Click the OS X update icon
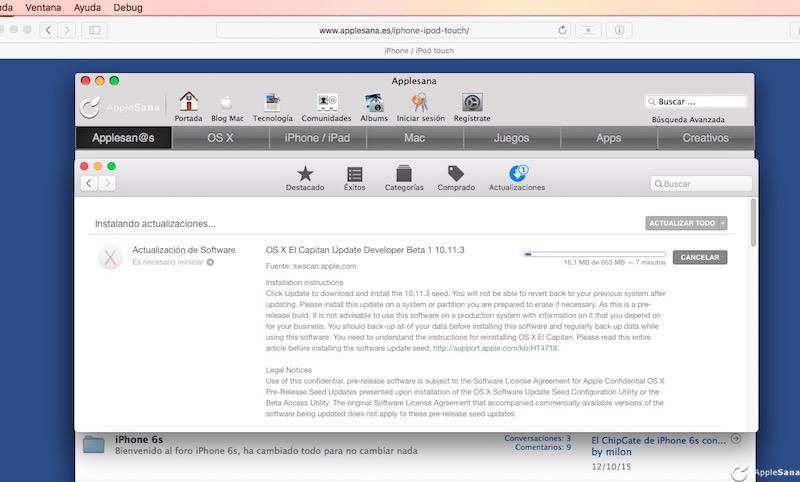The image size is (800, 482). tap(110, 257)
